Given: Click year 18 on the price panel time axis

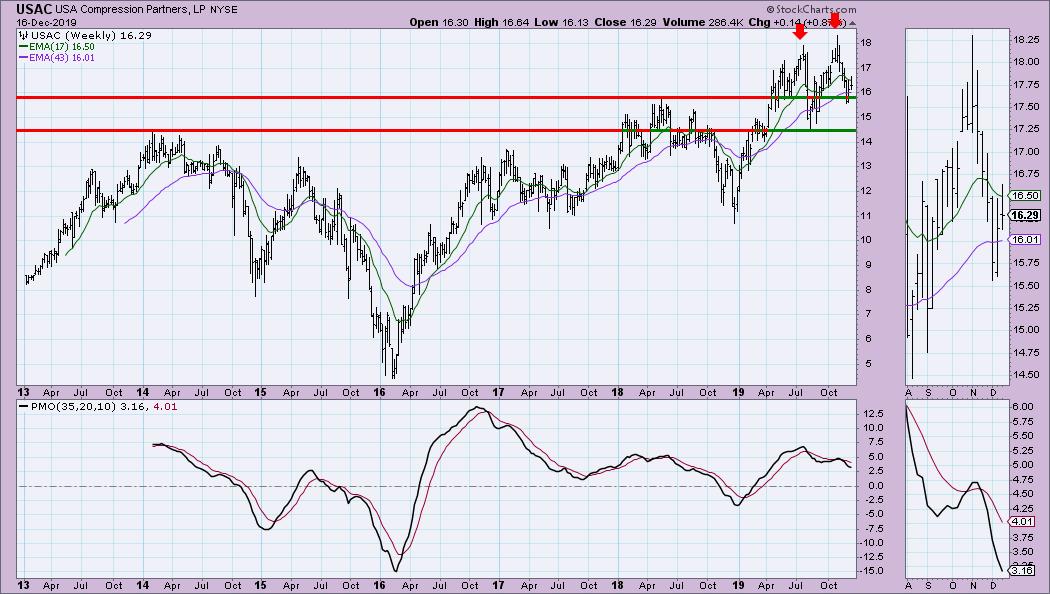Looking at the screenshot, I should [x=617, y=392].
